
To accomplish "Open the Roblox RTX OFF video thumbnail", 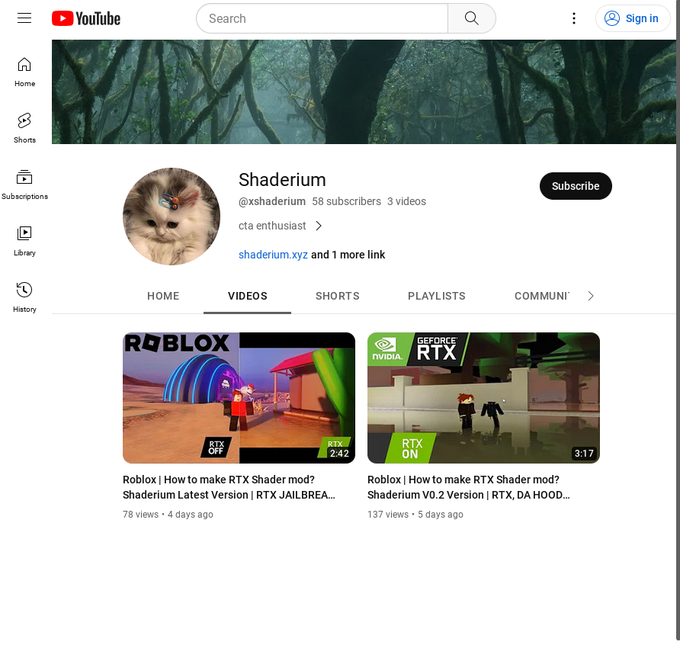I will (239, 398).
